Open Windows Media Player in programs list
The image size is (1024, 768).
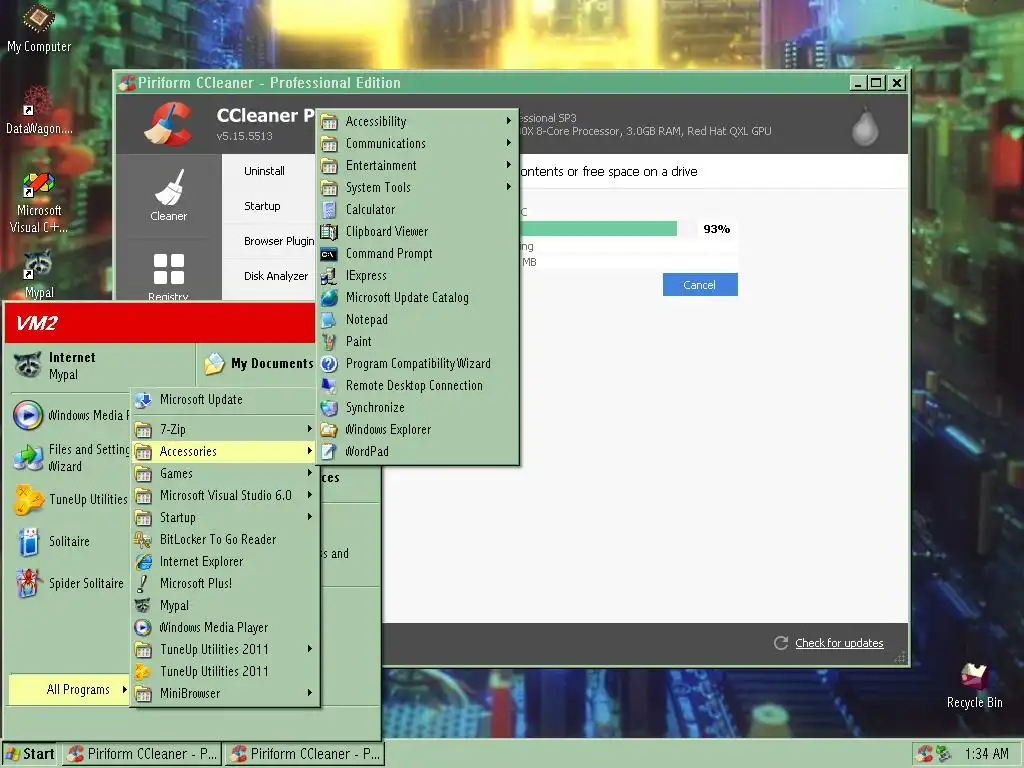[224, 628]
